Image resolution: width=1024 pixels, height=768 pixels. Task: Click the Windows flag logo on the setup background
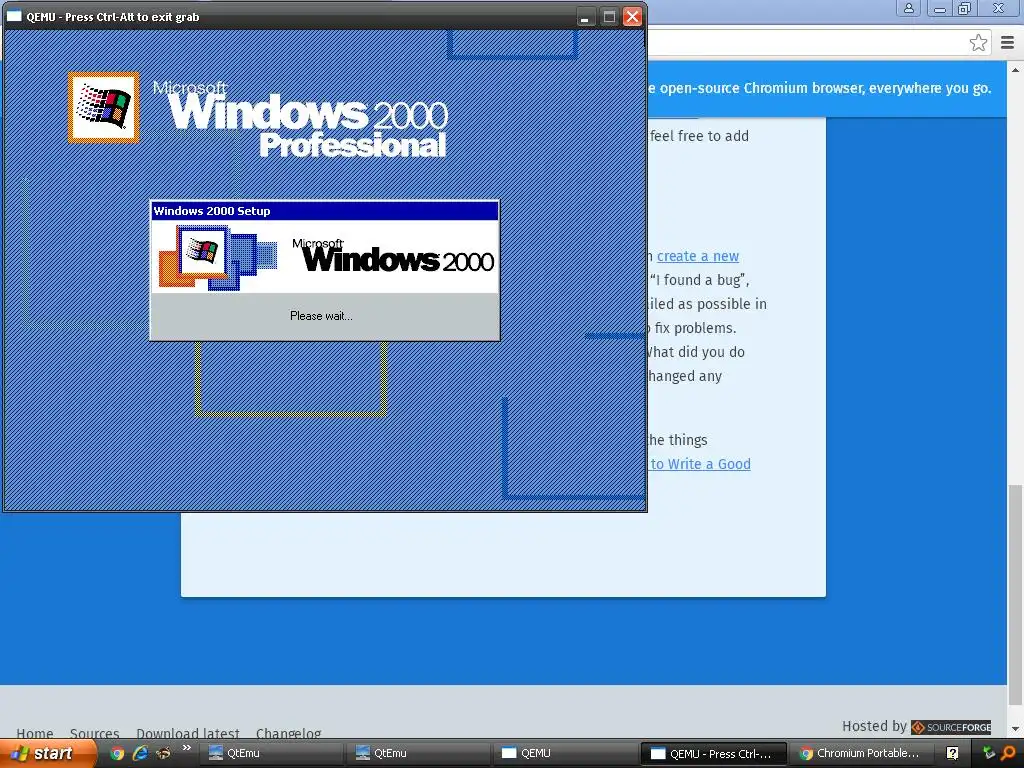pos(103,107)
